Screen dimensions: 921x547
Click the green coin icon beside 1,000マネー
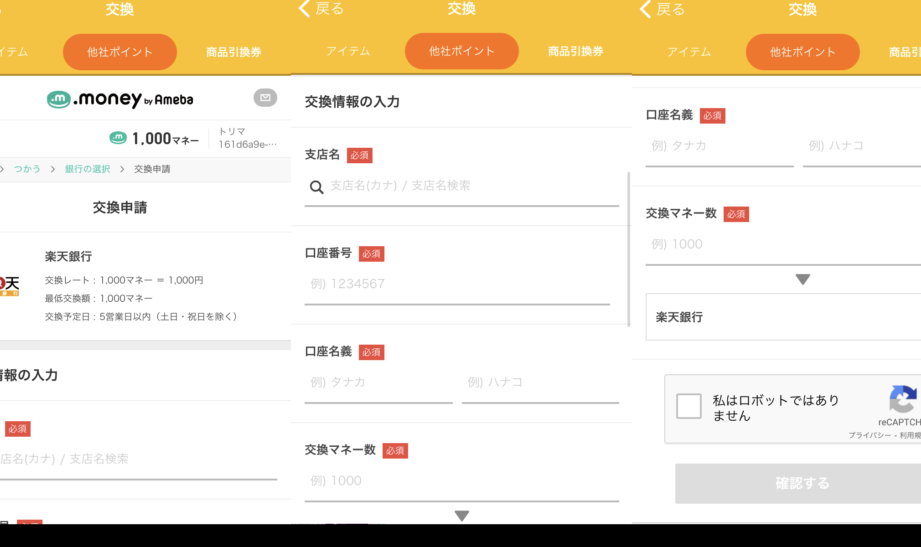tap(118, 139)
